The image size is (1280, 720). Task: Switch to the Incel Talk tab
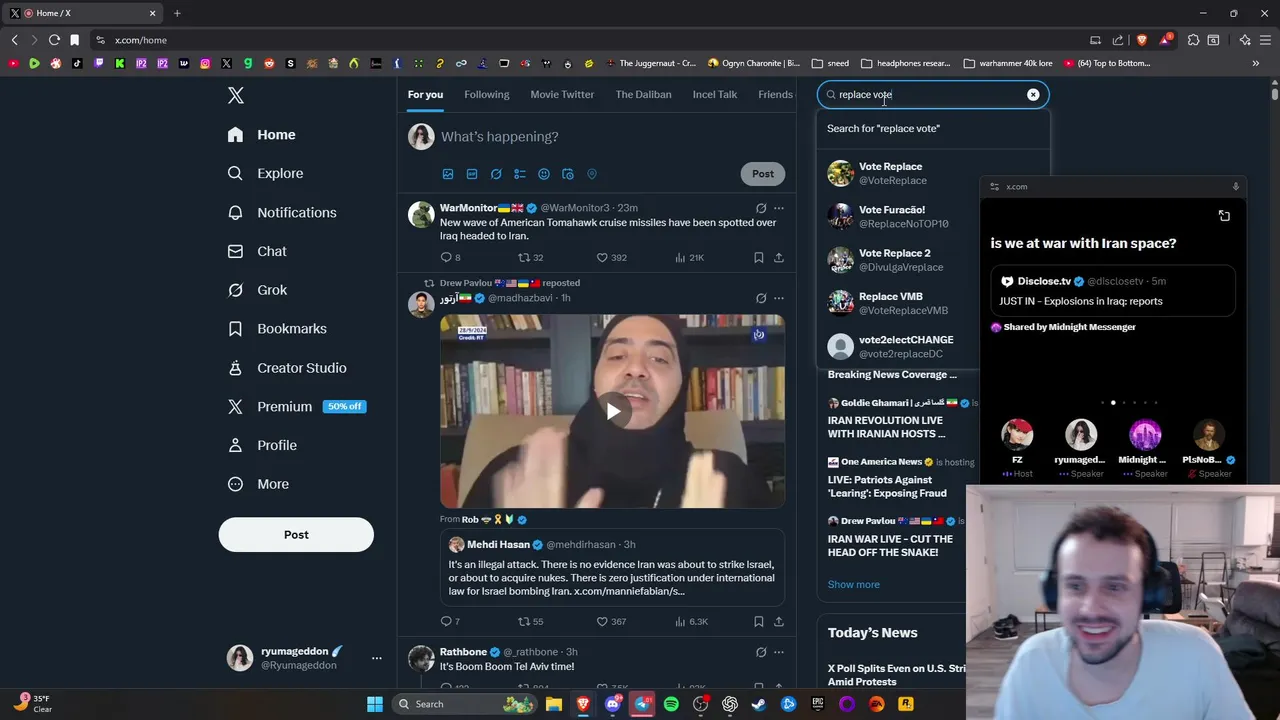(x=715, y=94)
